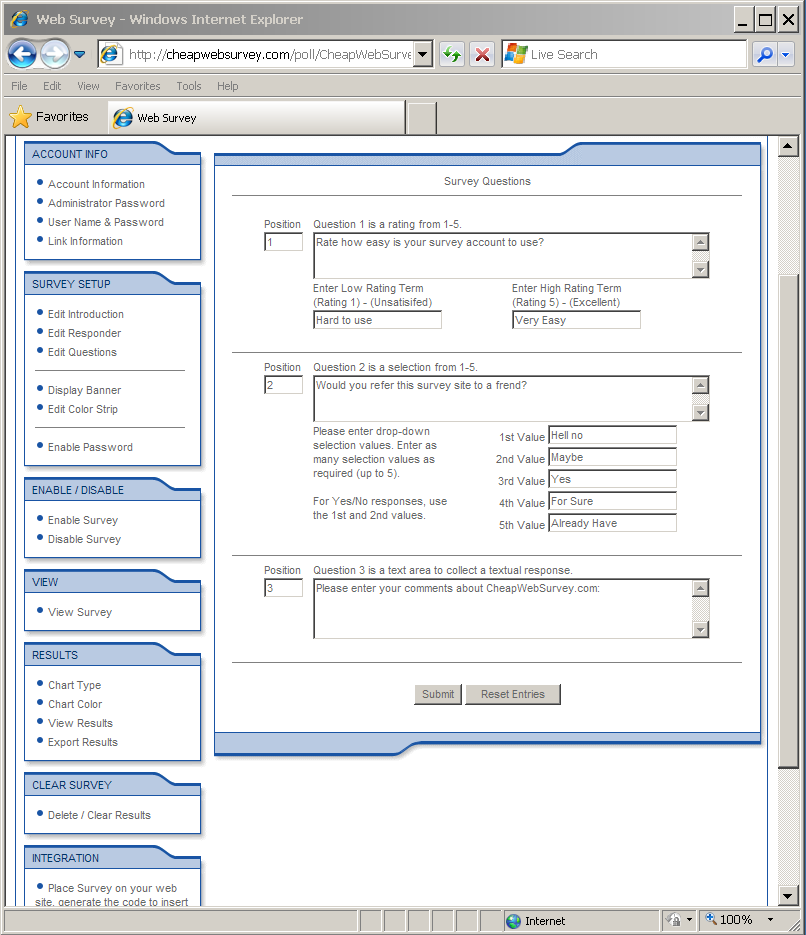Click the Reset Entries button
The image size is (806, 935).
coord(512,694)
